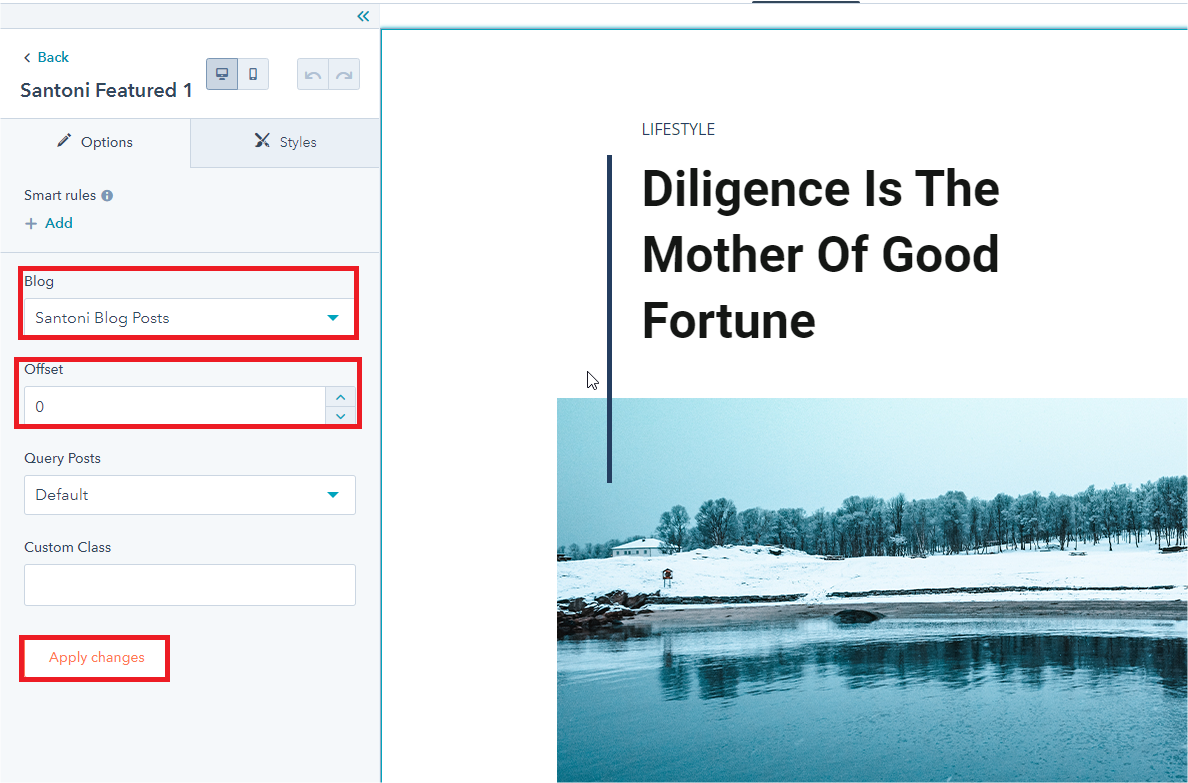This screenshot has width=1188, height=783.
Task: Click the Undo arrow icon
Action: point(313,75)
